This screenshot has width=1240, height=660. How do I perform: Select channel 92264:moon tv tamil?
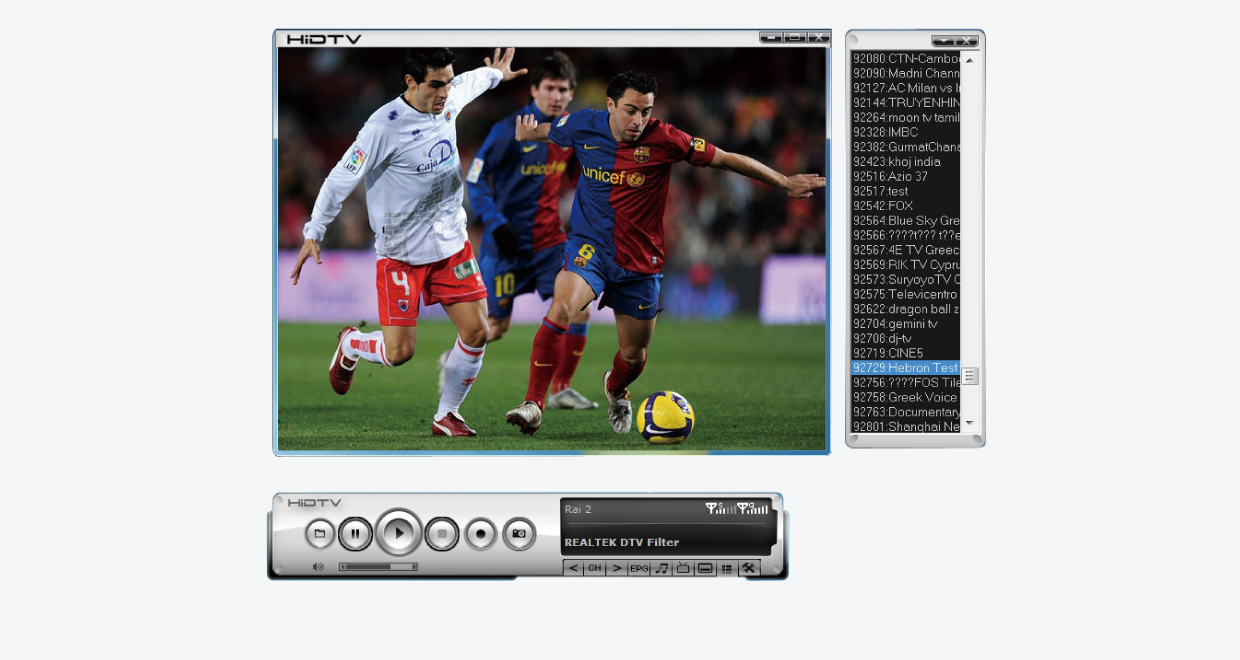coord(906,117)
